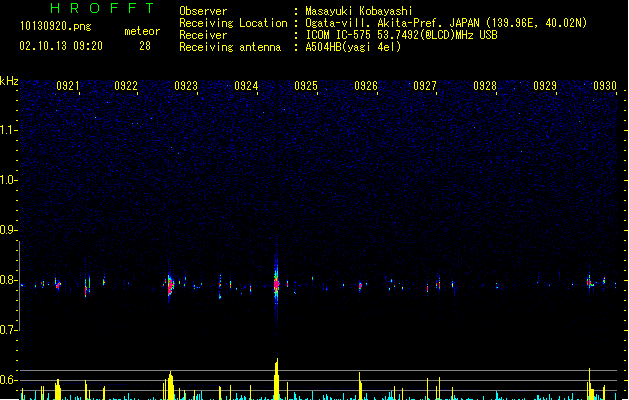Click the 0925 time marker
The width and height of the screenshot is (629, 400).
click(306, 85)
